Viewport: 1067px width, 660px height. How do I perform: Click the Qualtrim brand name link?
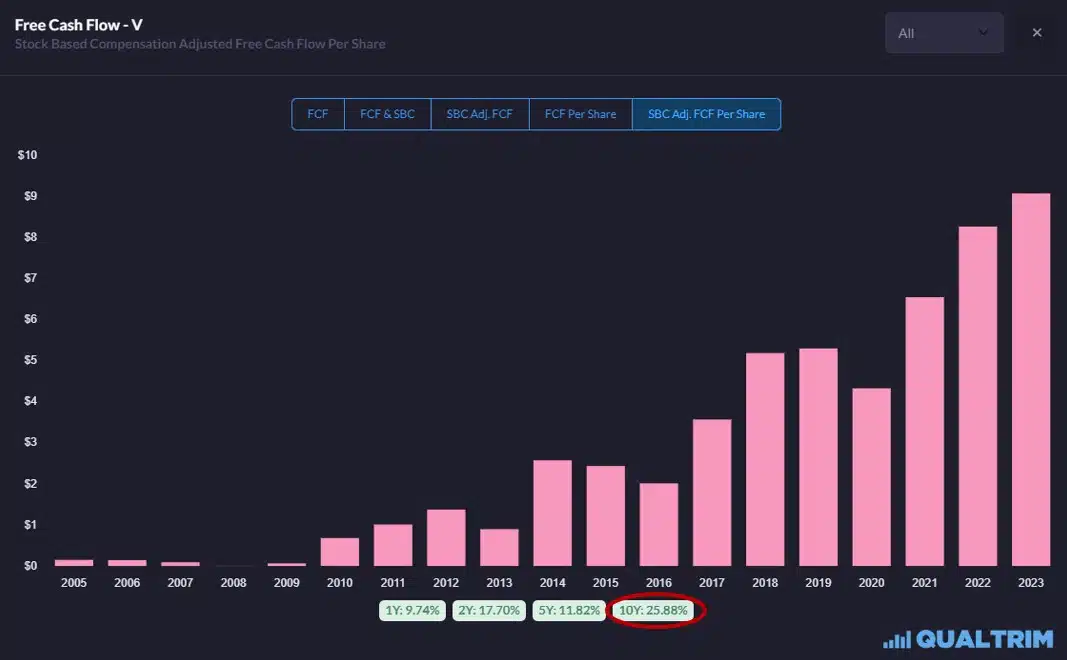pyautogui.click(x=984, y=639)
